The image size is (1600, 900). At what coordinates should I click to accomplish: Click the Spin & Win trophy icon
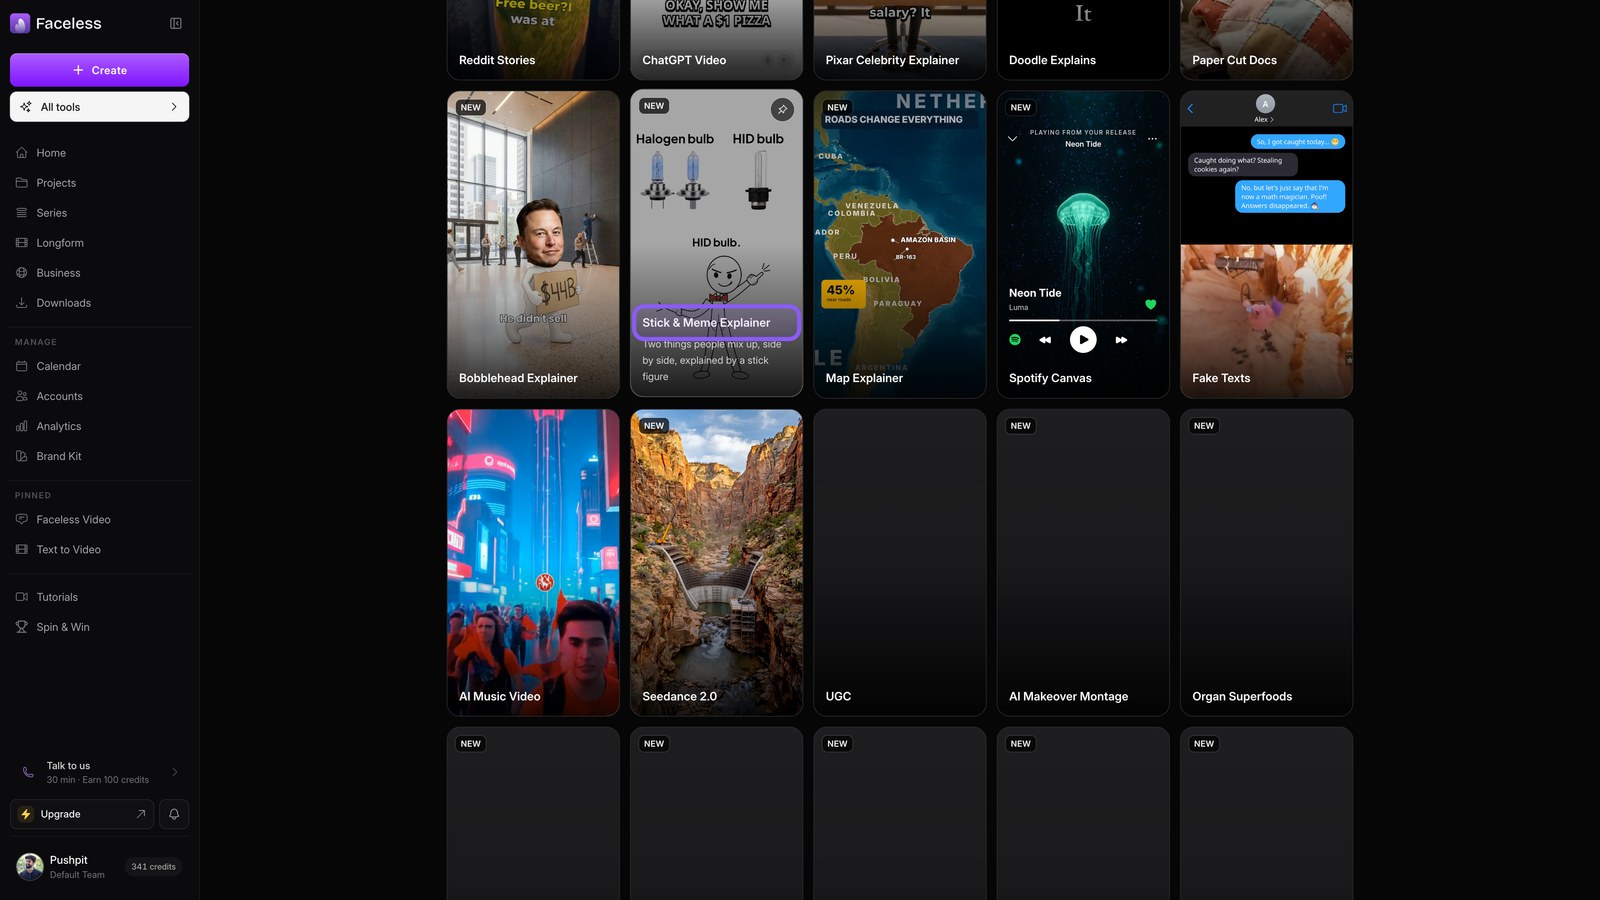point(22,627)
